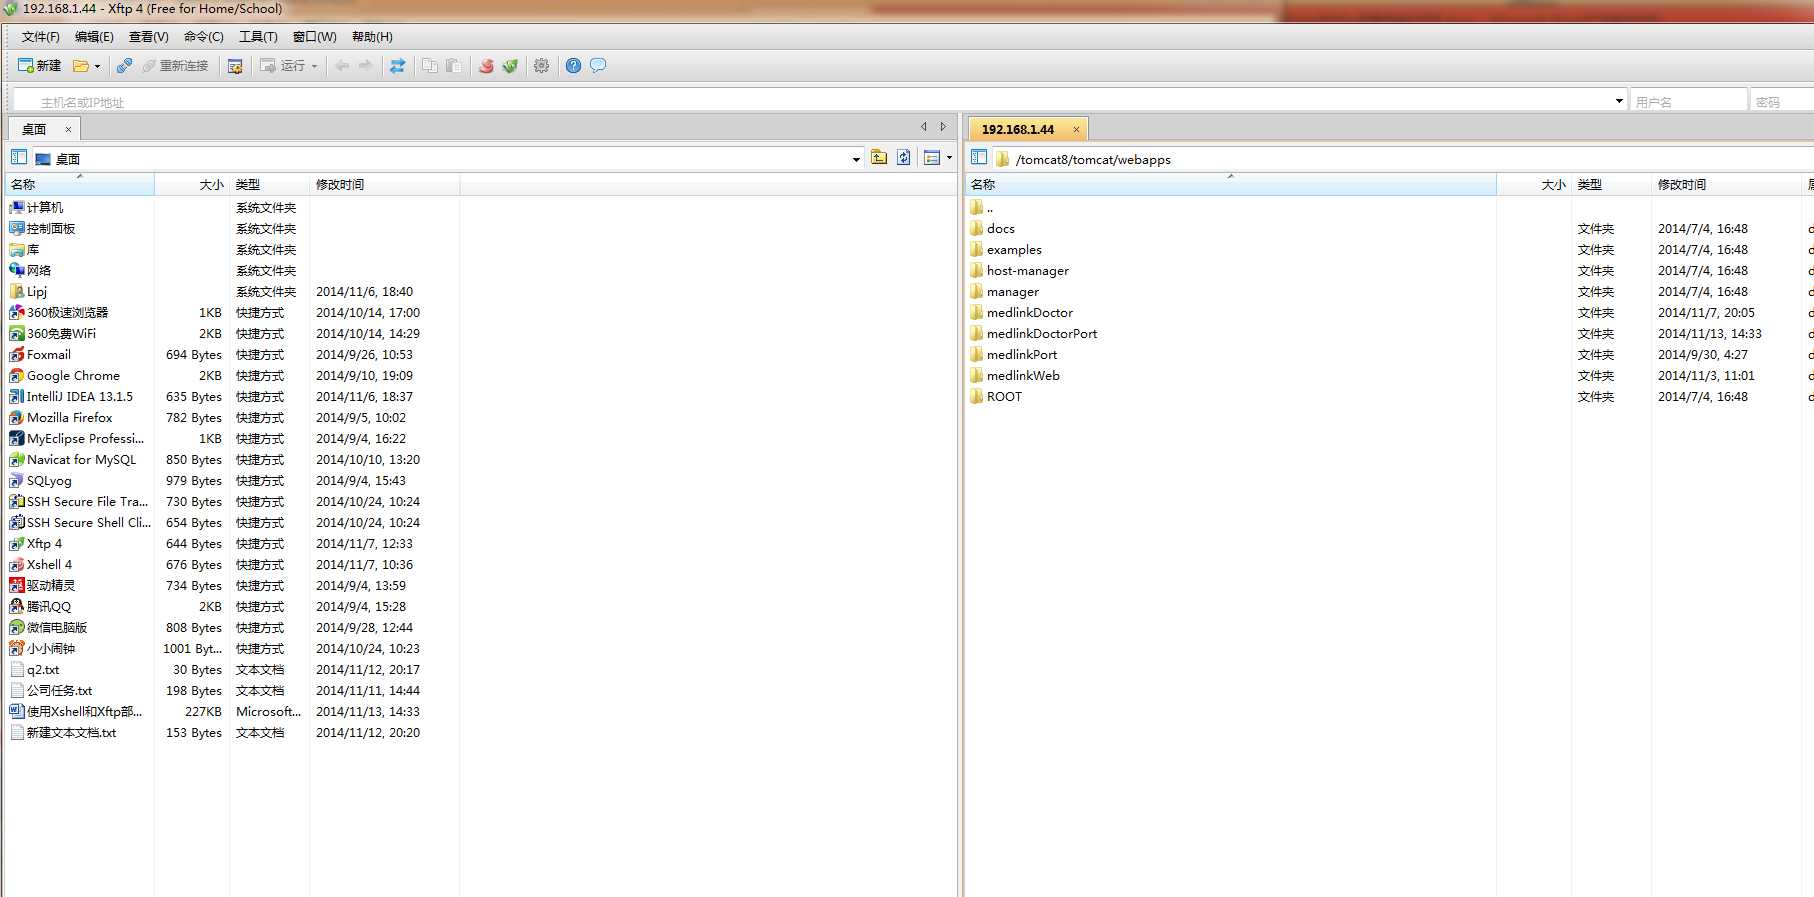The width and height of the screenshot is (1814, 897).
Task: Click the blue connect link icon
Action: pos(124,66)
